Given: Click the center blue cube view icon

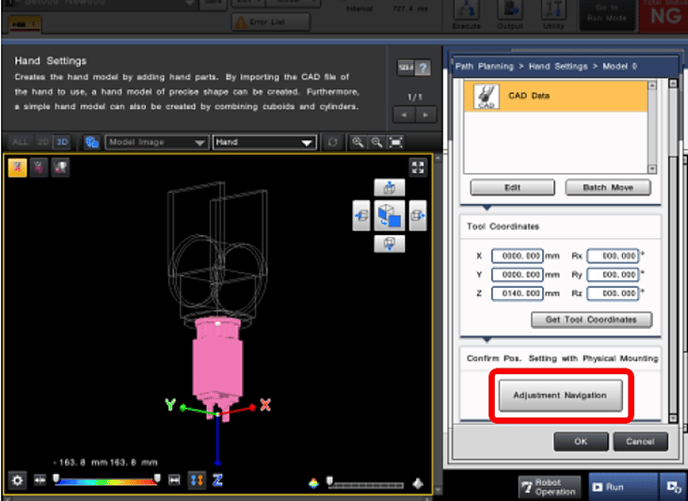Looking at the screenshot, I should click(389, 214).
